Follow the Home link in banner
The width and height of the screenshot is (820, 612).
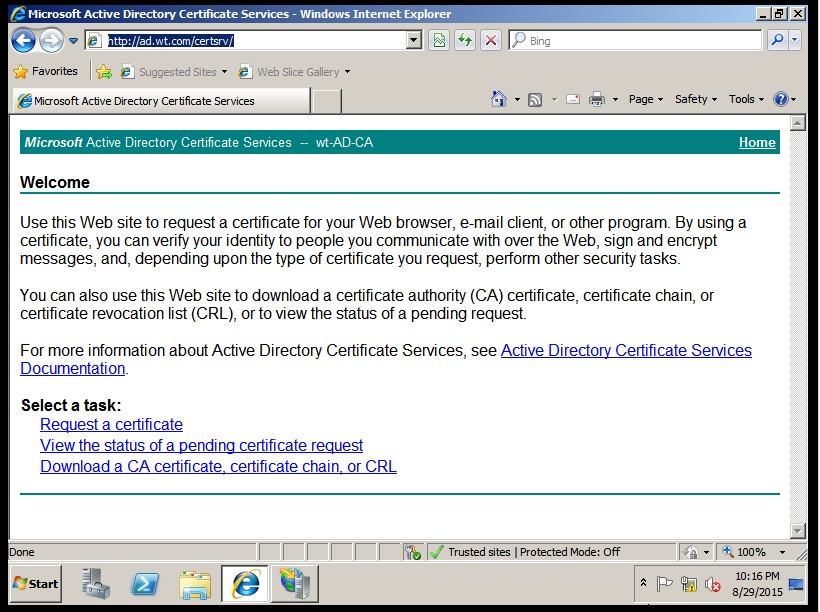tap(757, 142)
